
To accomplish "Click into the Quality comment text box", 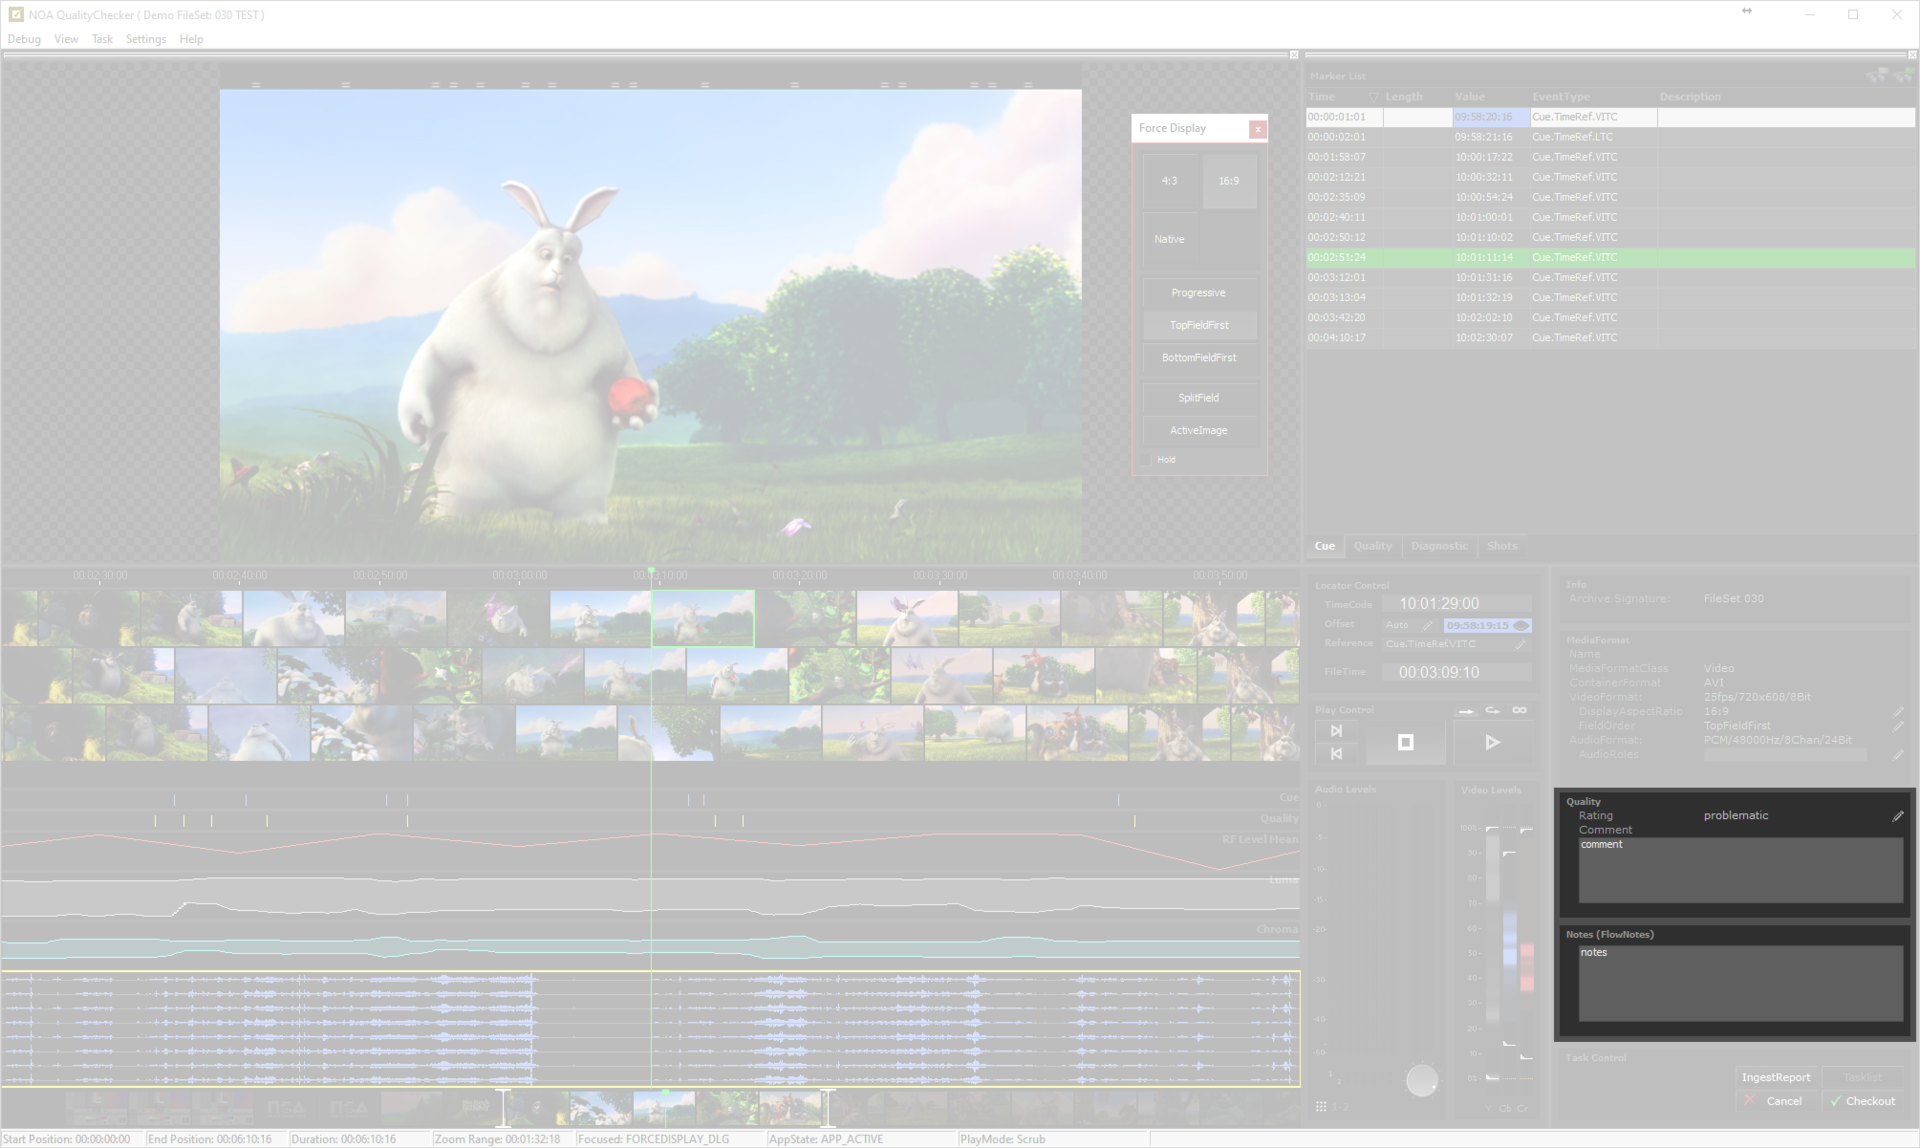I will coord(1740,870).
